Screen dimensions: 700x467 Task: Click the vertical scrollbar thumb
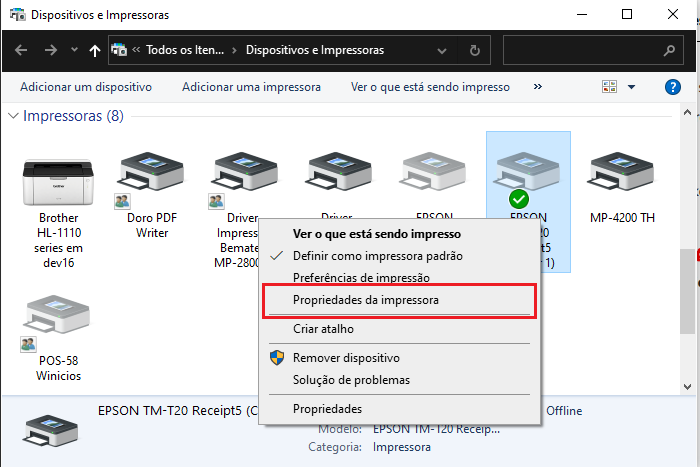687,291
